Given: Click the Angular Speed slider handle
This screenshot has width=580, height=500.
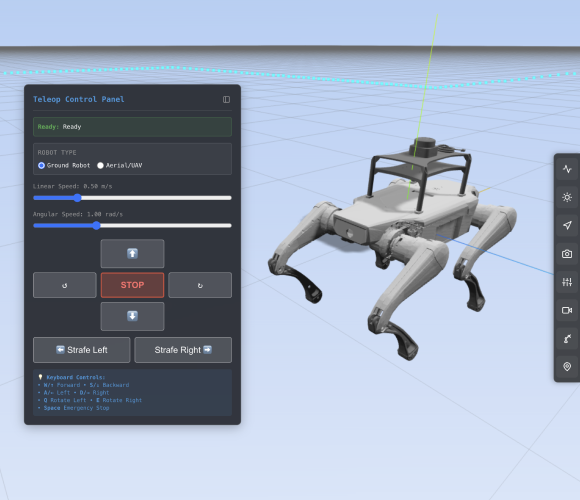Looking at the screenshot, I should (x=97, y=226).
